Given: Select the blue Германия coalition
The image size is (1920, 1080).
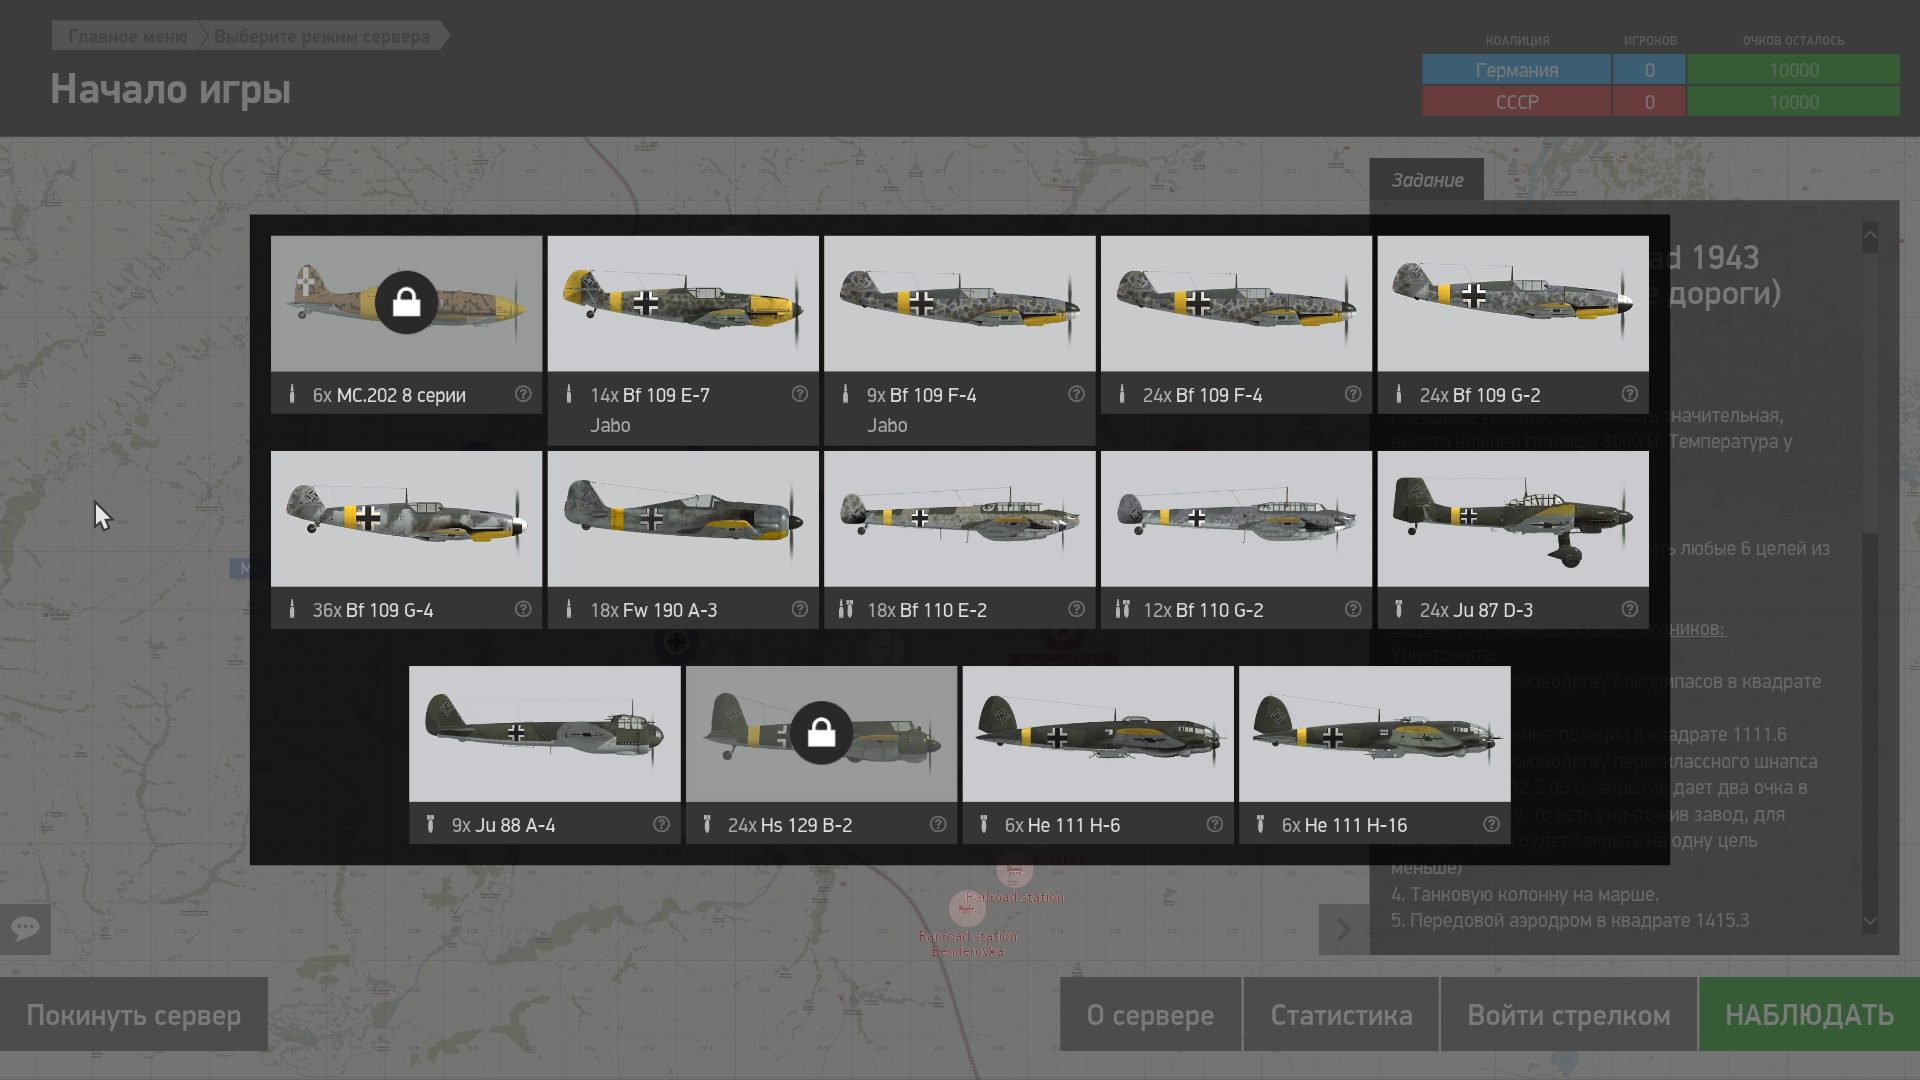Looking at the screenshot, I should 1517,70.
